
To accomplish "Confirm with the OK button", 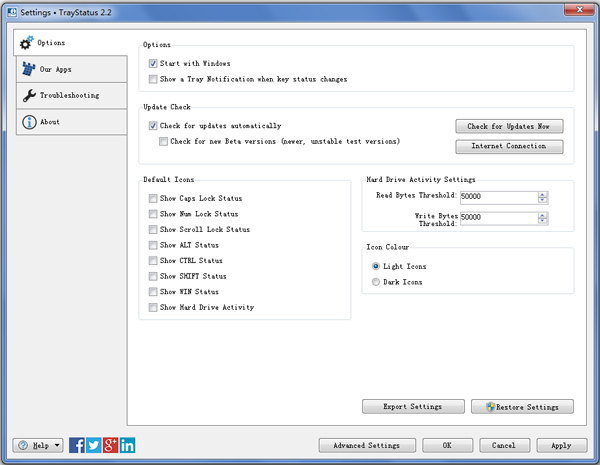I will [447, 445].
